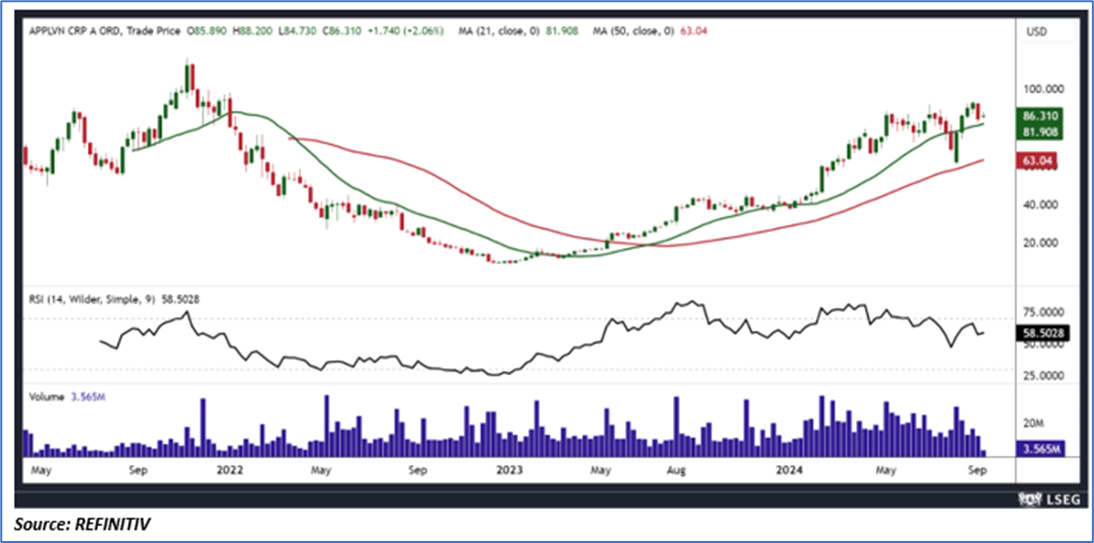Click the 40.000 price axis label
This screenshot has height=543, width=1094.
(x=1040, y=204)
